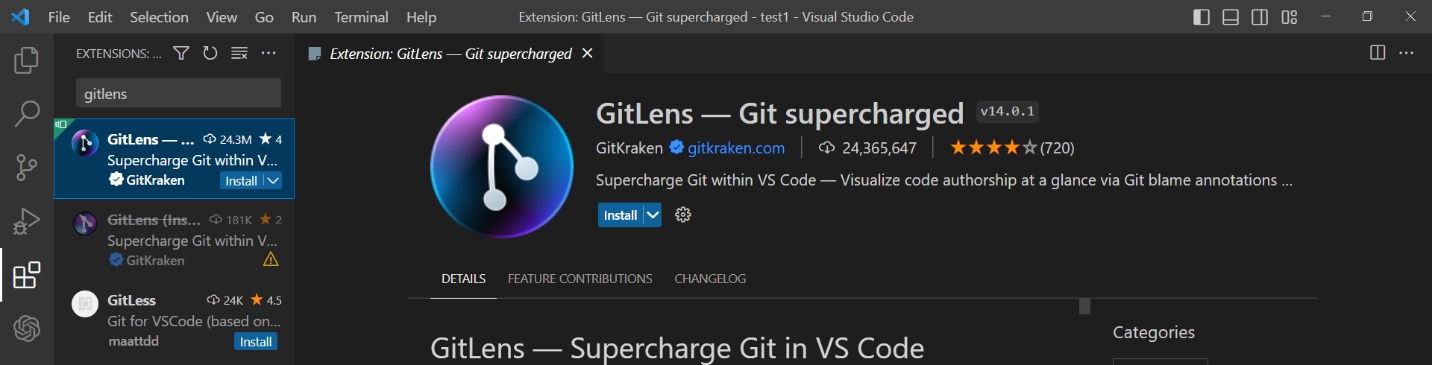Open the Selection menu

159,17
